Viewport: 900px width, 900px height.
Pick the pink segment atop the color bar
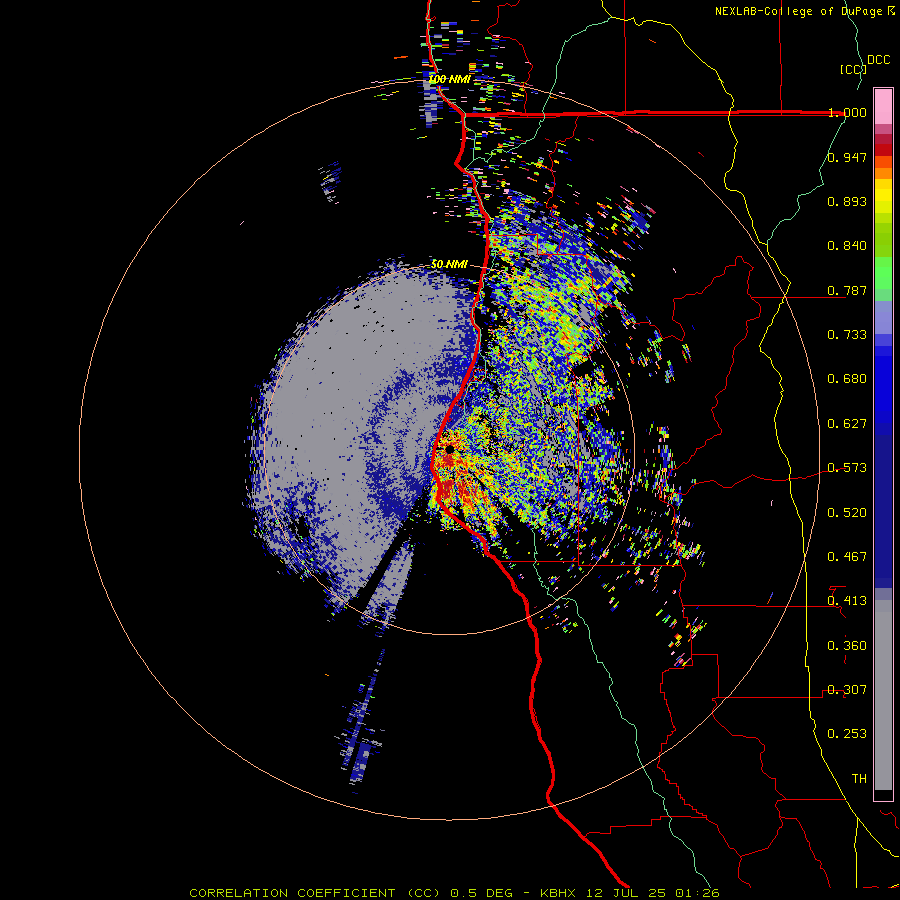coord(883,106)
